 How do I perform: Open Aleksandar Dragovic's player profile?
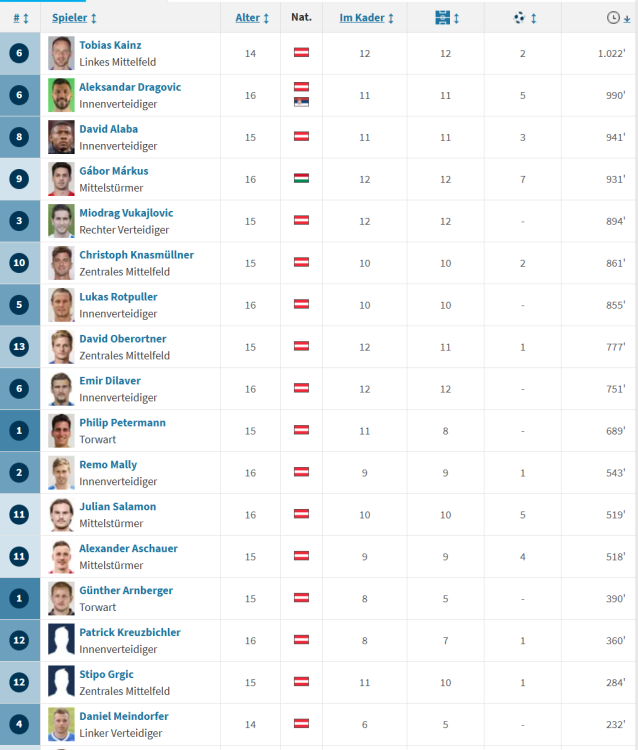[x=130, y=87]
